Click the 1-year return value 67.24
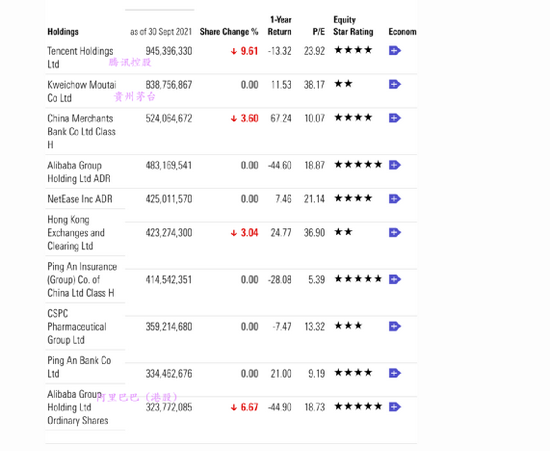Viewport: 550px width, 451px height. (281, 119)
